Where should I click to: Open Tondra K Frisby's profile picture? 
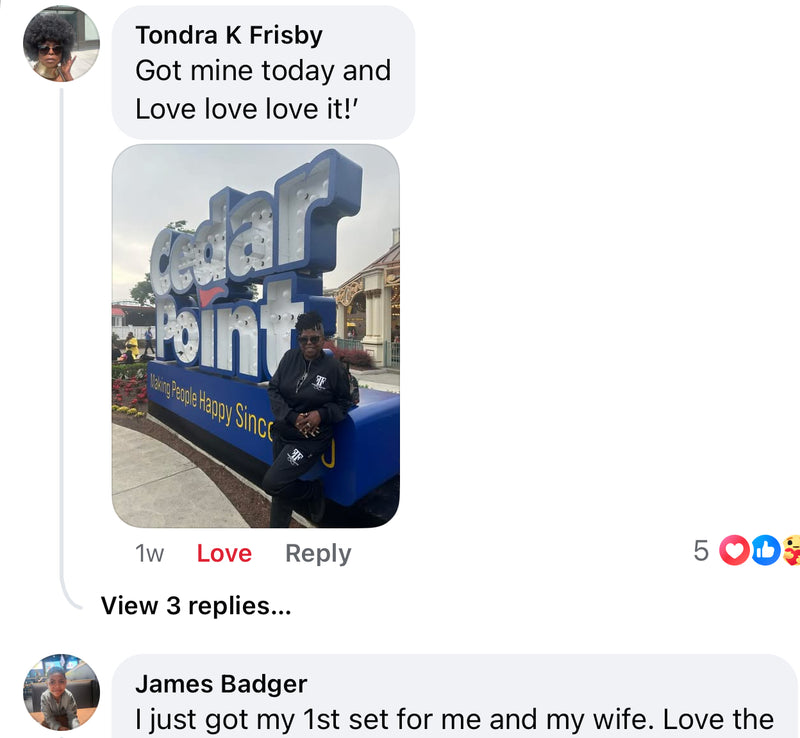pyautogui.click(x=61, y=44)
